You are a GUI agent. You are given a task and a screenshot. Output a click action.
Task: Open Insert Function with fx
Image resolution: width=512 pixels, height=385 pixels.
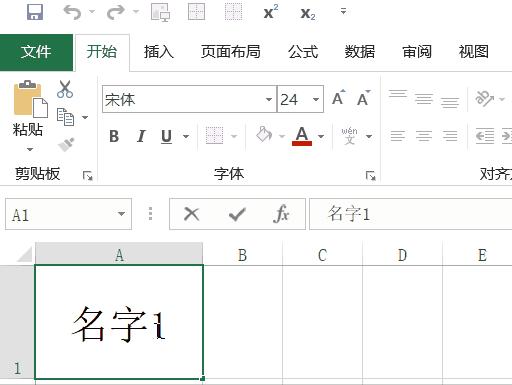(x=281, y=214)
